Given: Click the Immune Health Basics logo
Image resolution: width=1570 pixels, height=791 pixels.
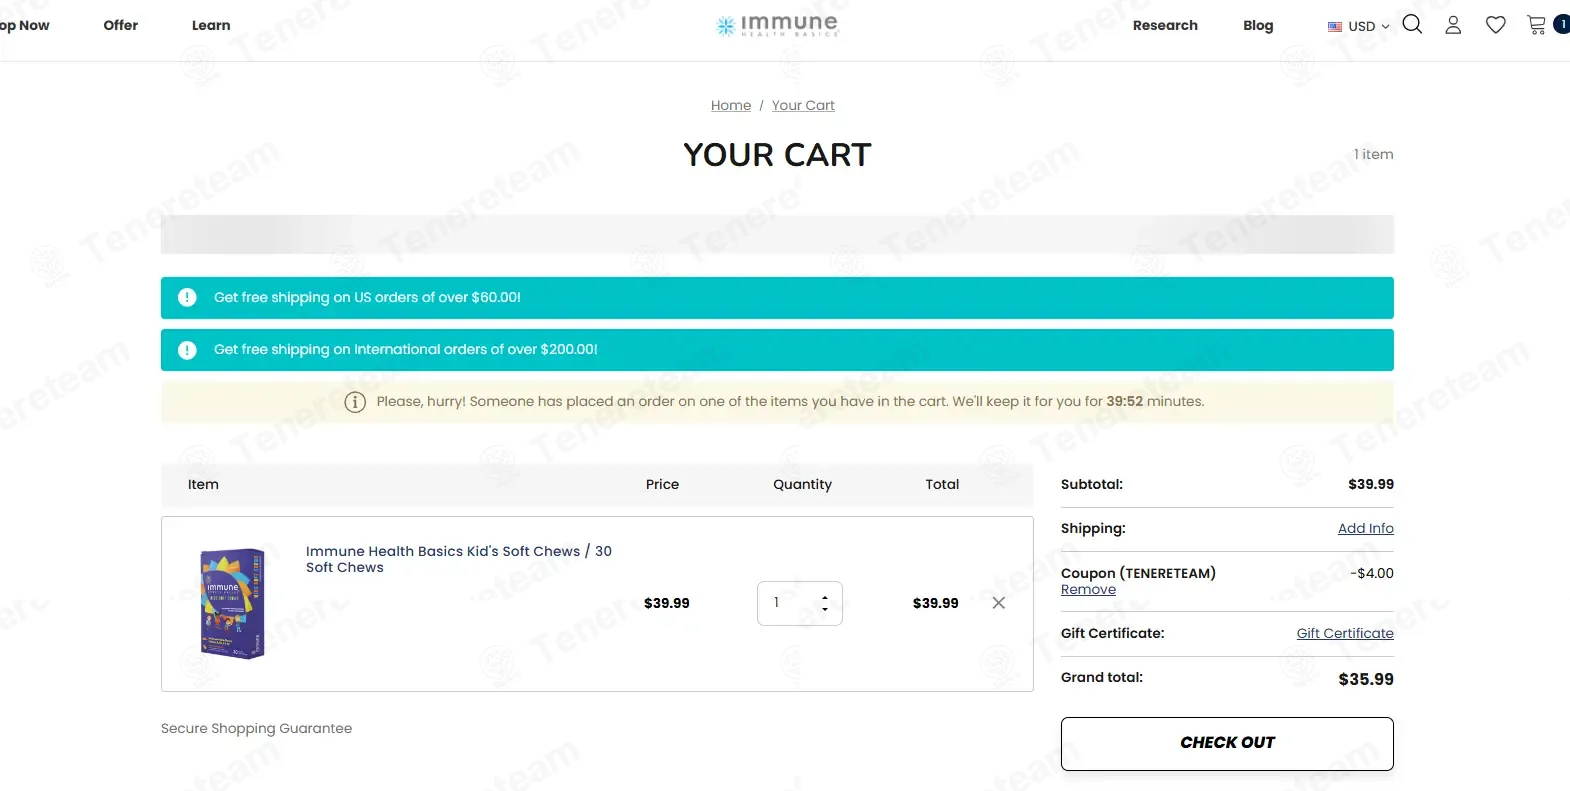Looking at the screenshot, I should click(x=777, y=25).
